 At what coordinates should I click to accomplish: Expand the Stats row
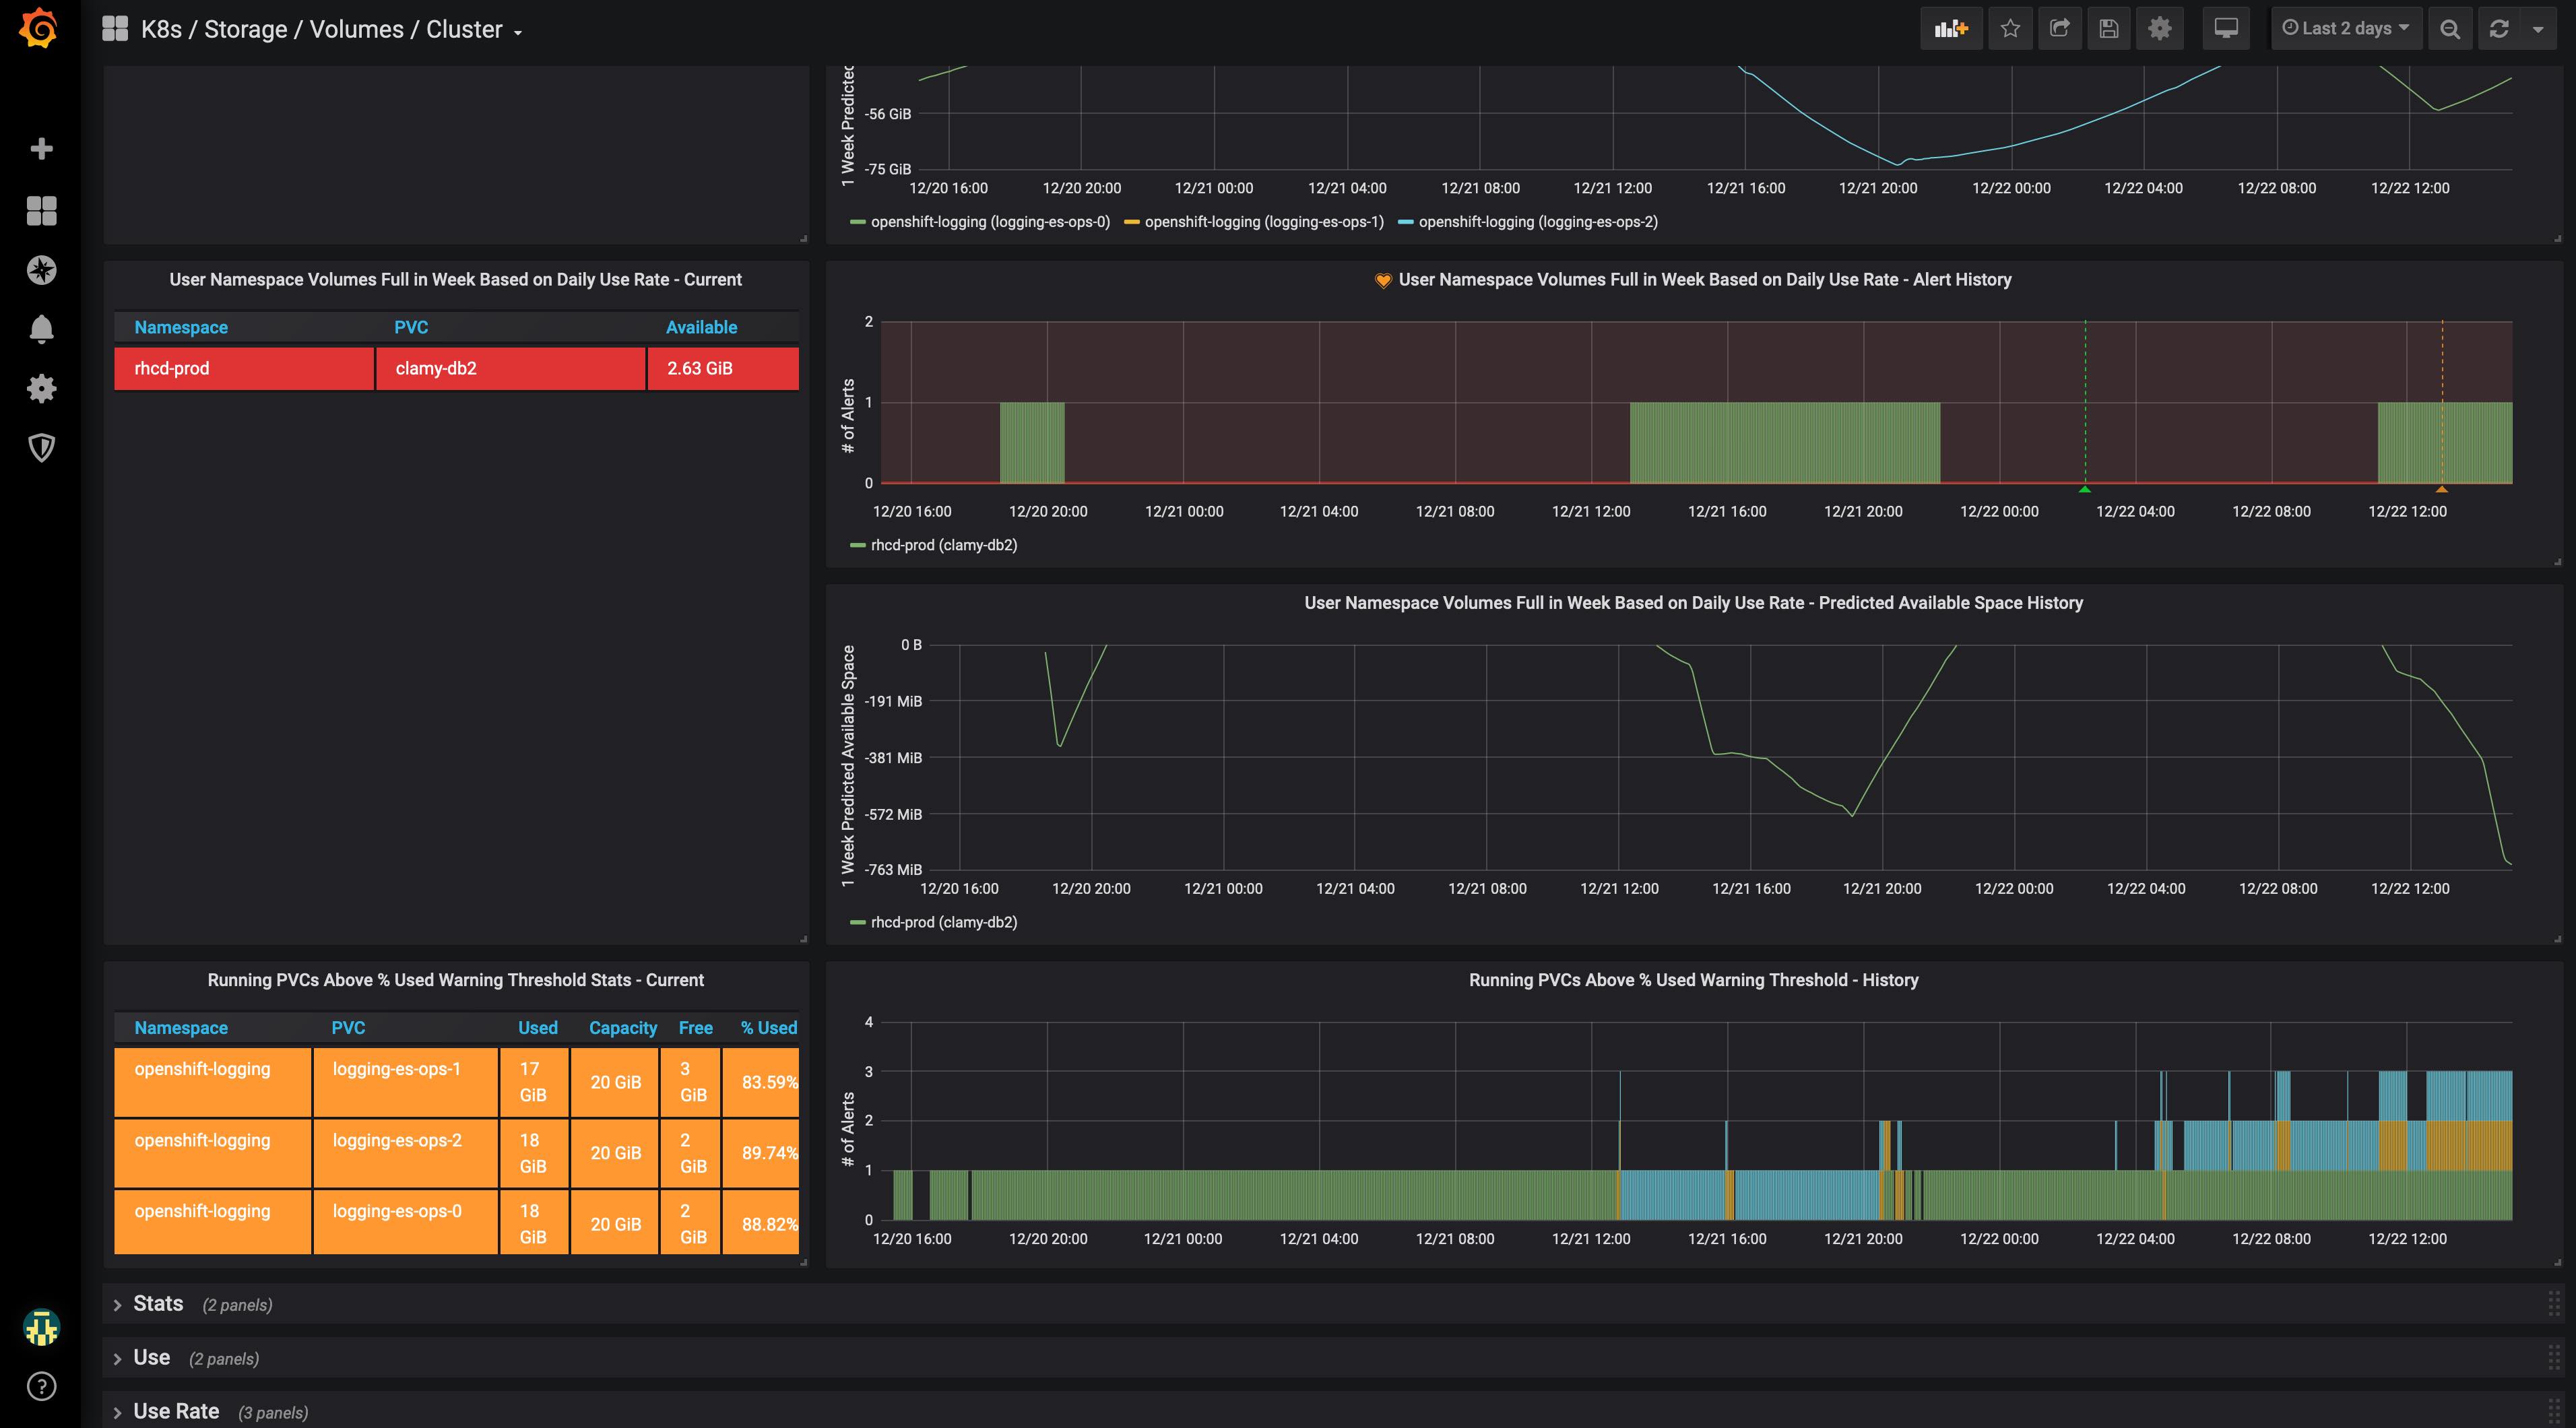pos(158,1304)
